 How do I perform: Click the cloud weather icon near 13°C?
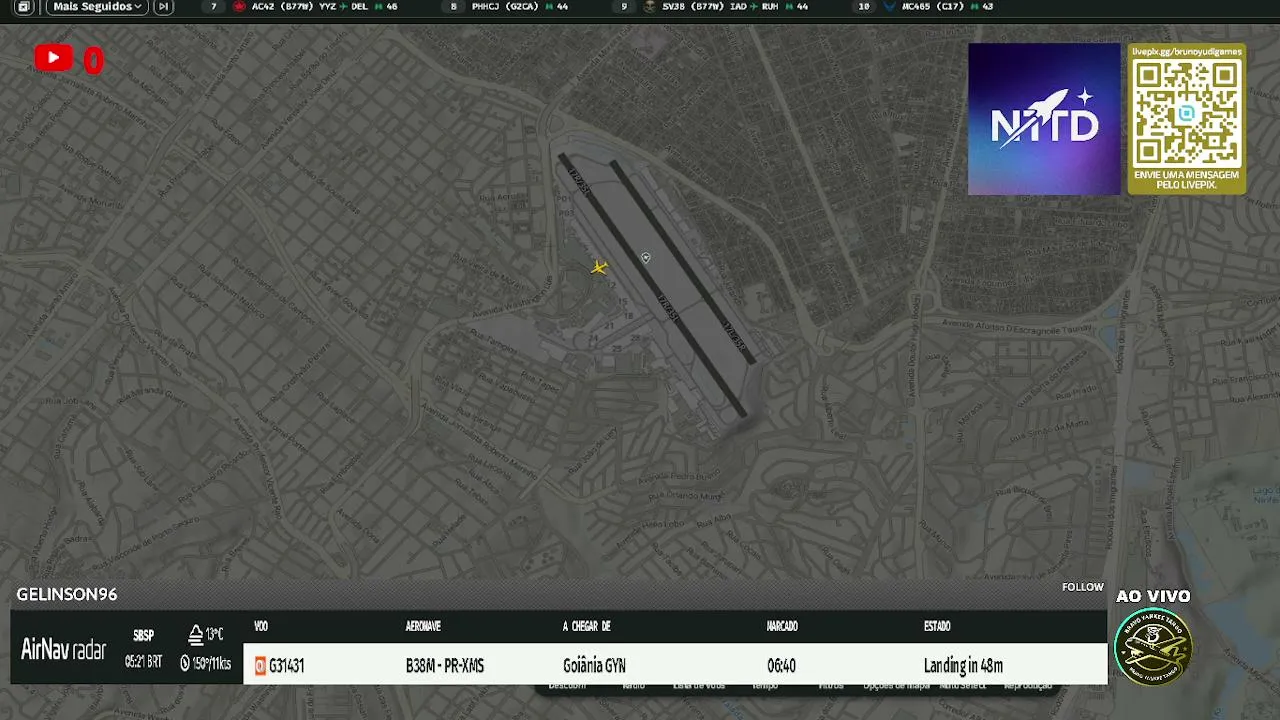click(196, 635)
